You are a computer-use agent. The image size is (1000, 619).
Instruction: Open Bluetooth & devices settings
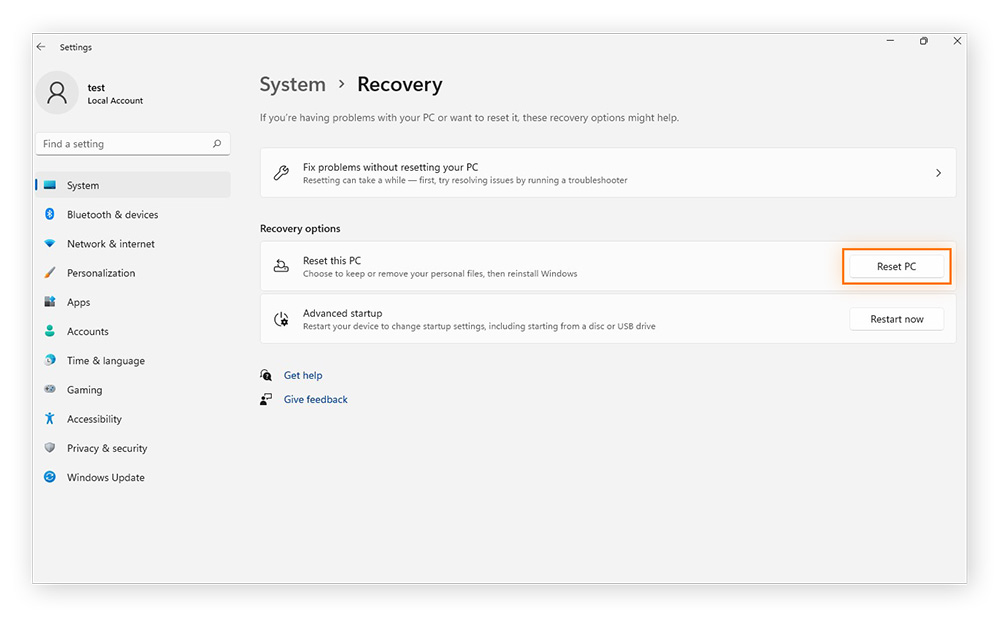pos(133,214)
